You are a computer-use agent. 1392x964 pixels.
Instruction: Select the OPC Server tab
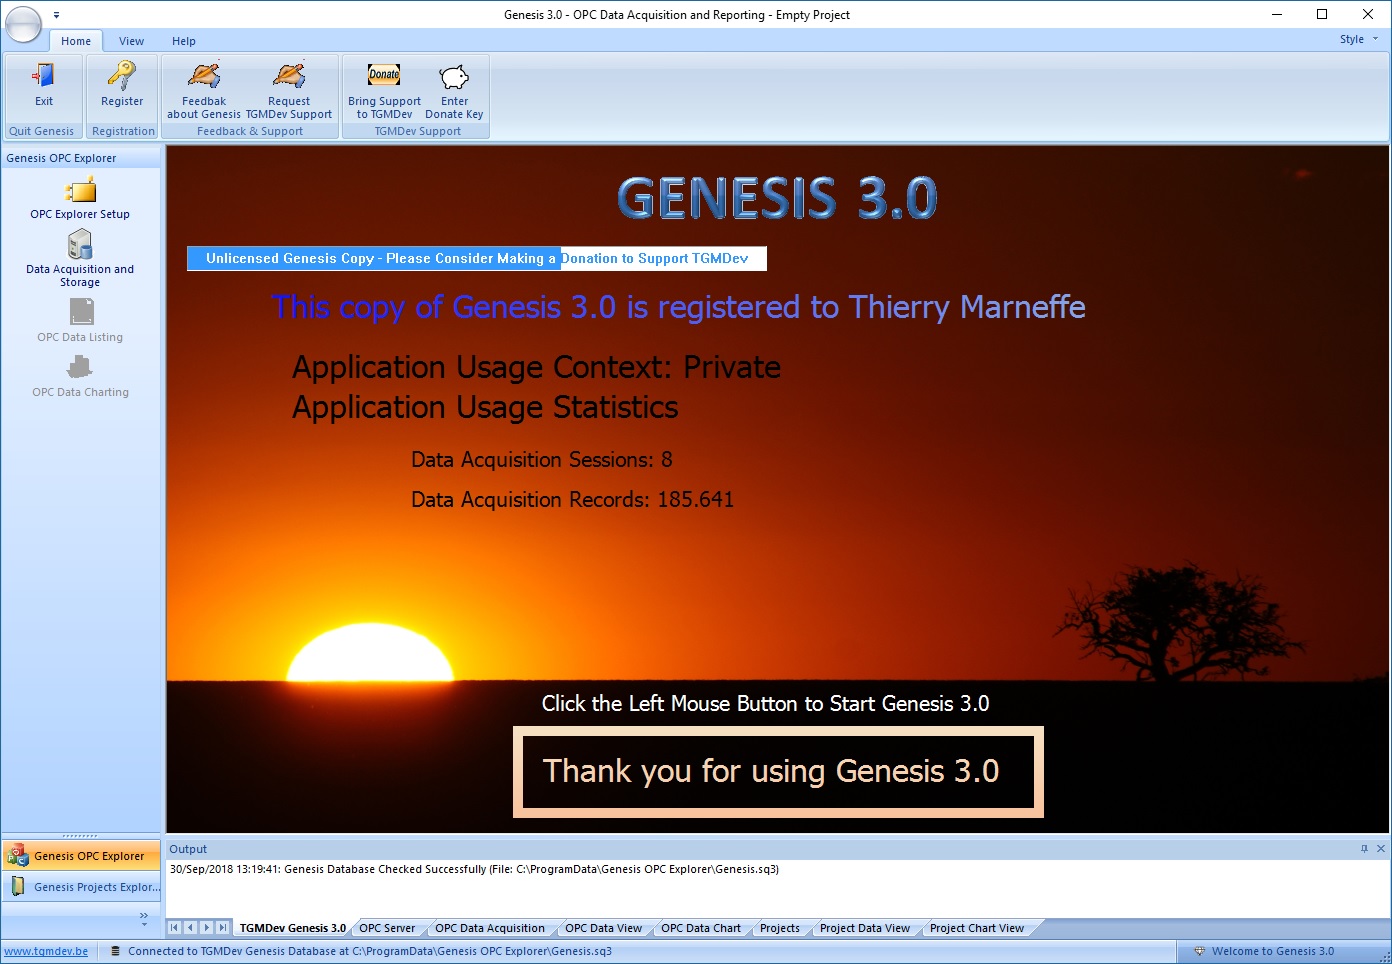tap(387, 928)
